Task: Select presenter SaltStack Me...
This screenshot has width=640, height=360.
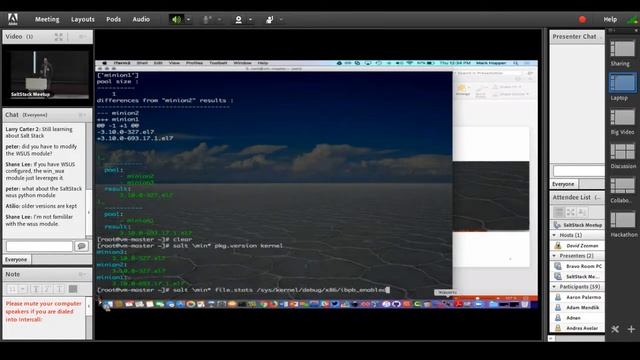Action: (578, 276)
